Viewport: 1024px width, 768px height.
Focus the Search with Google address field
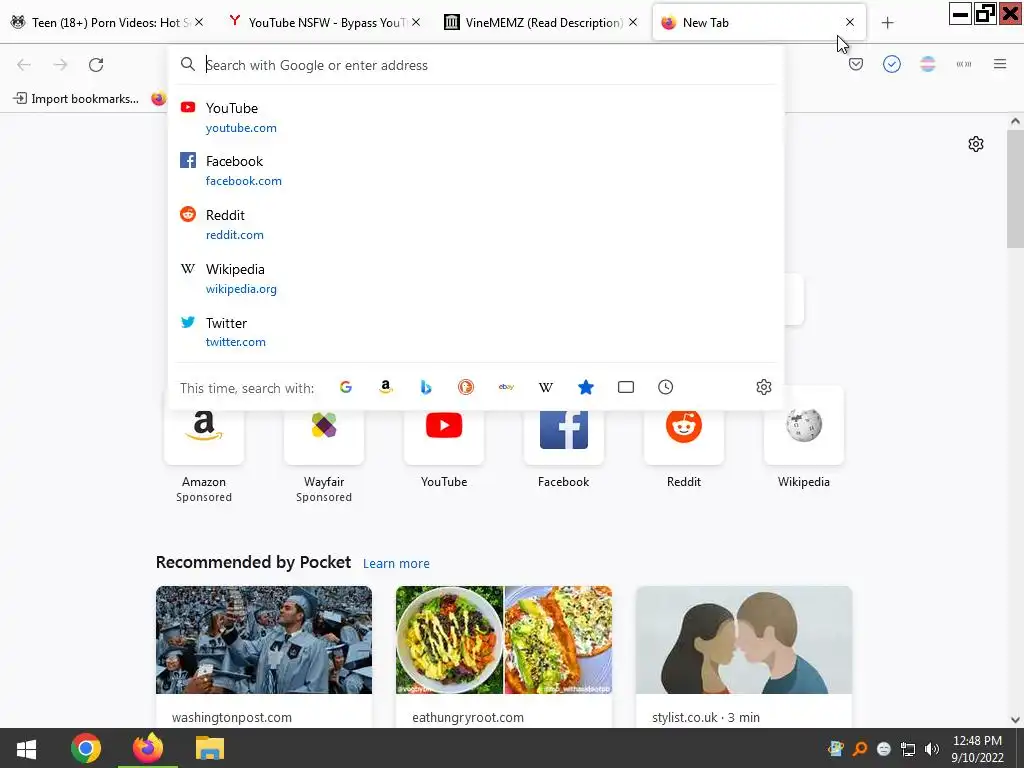[475, 65]
